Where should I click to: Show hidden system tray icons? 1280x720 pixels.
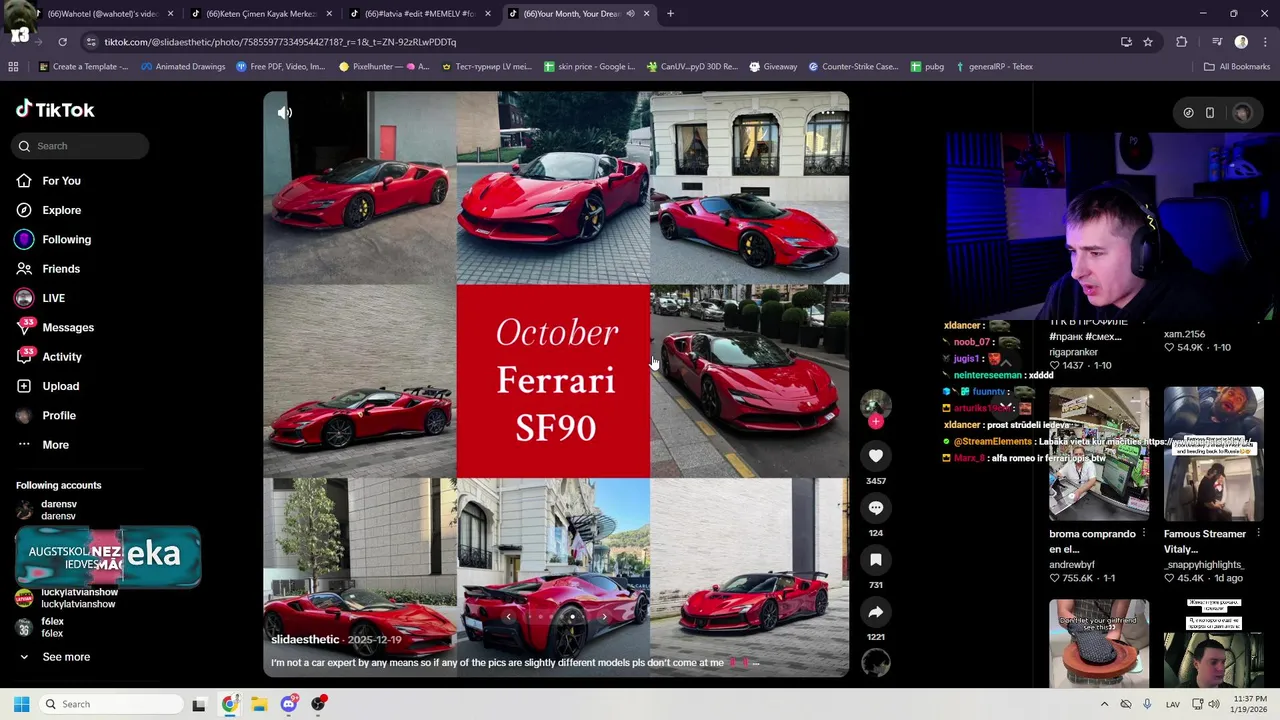pos(1104,704)
